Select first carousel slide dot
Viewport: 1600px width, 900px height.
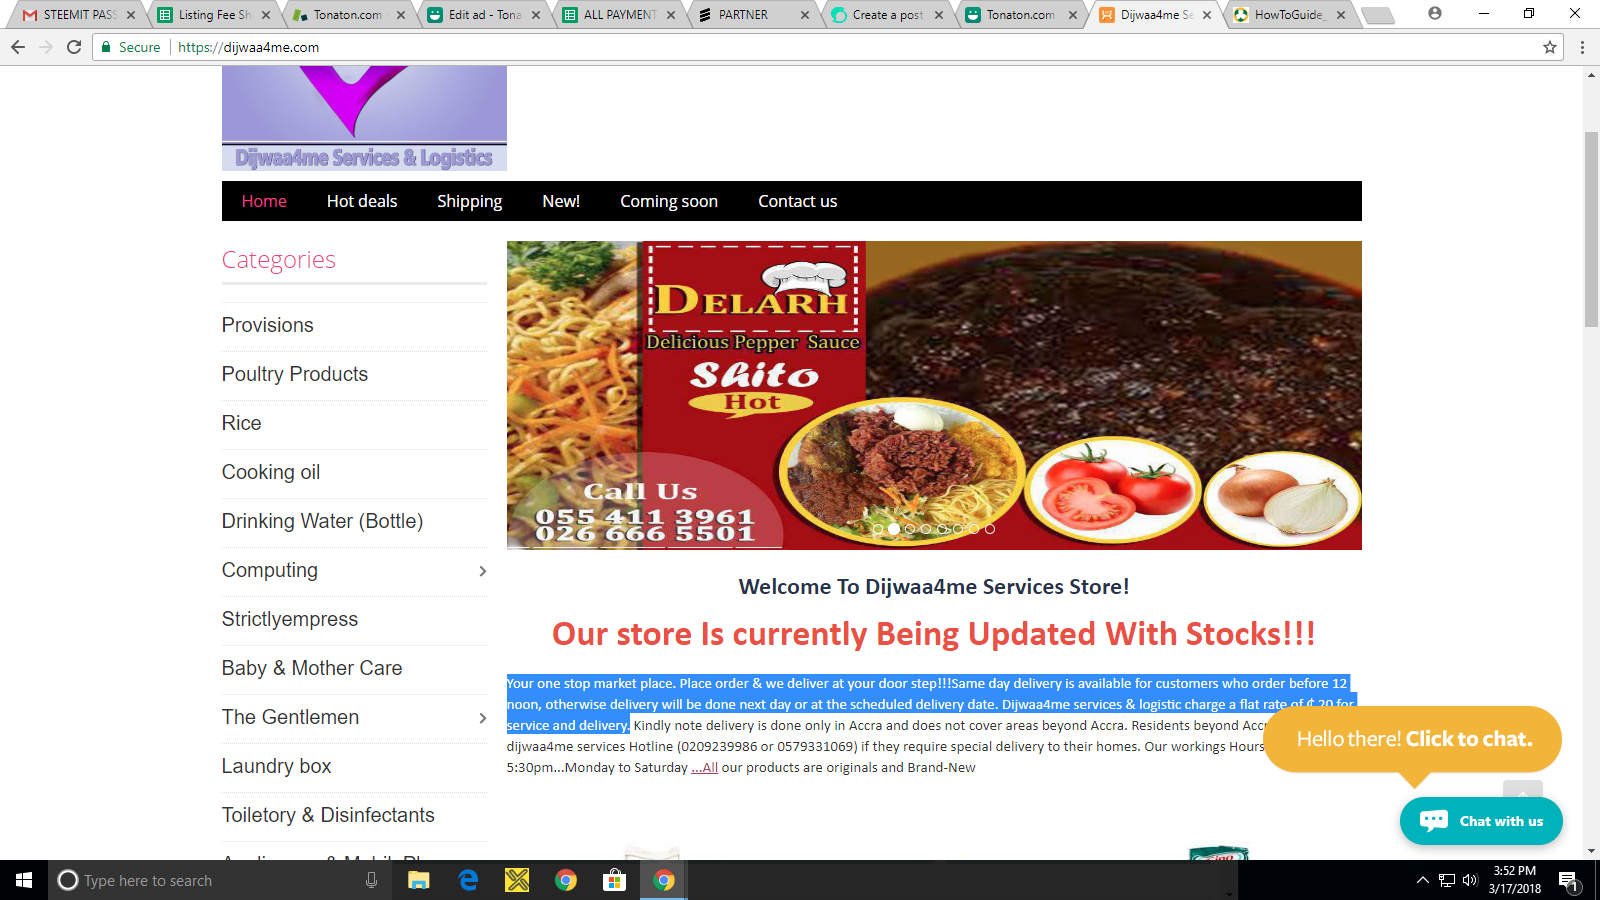click(878, 529)
